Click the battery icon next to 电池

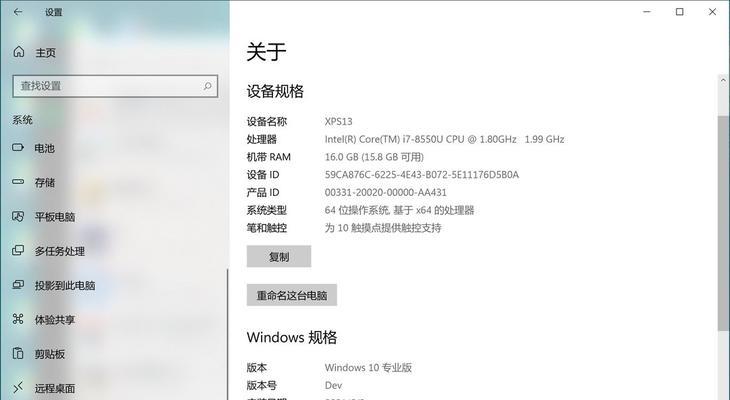point(18,148)
